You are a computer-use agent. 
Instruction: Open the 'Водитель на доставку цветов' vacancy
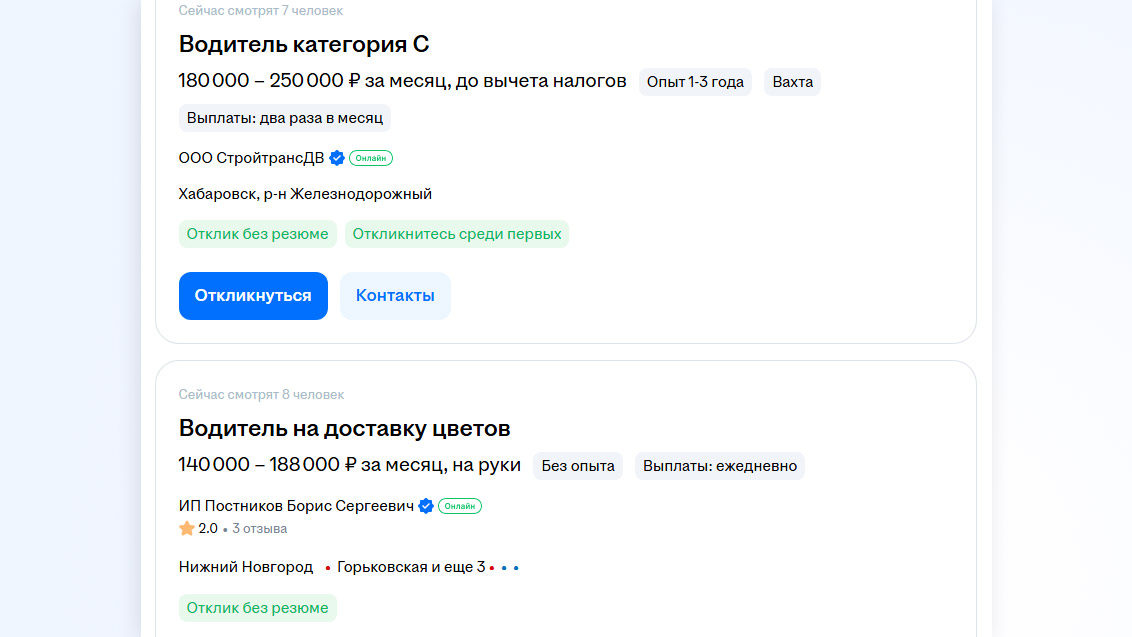click(344, 428)
